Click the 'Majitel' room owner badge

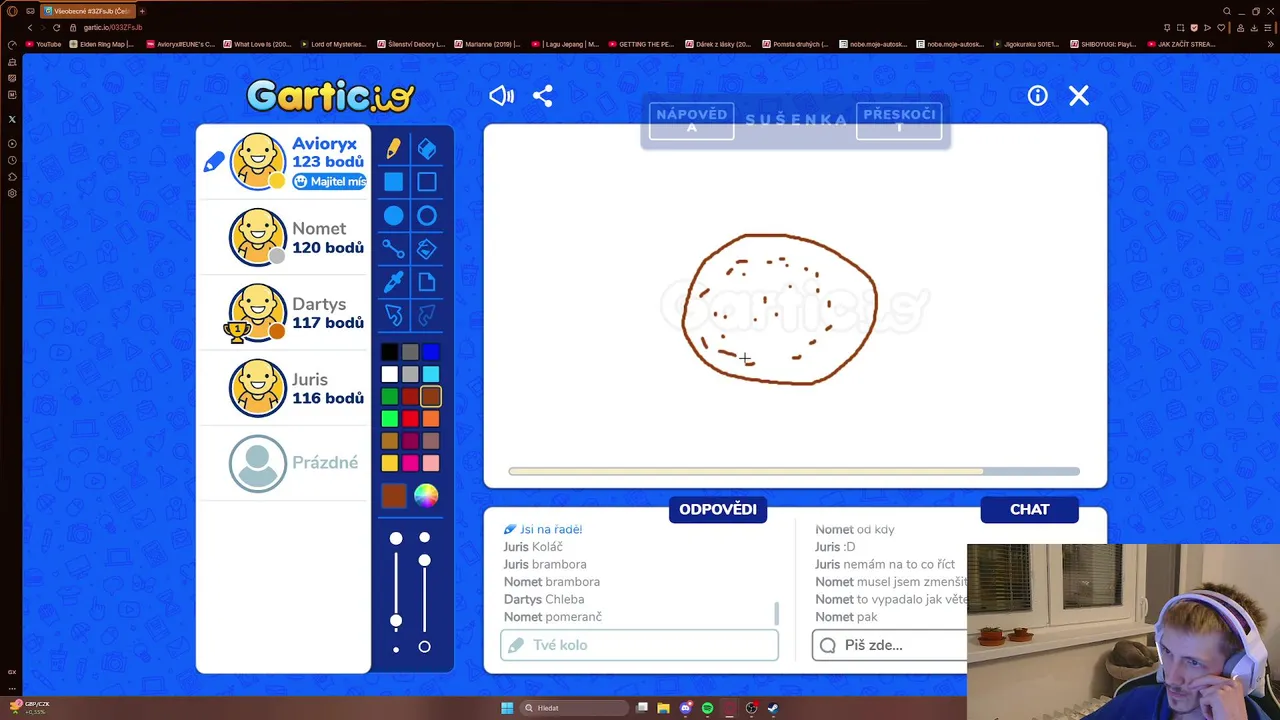click(330, 181)
